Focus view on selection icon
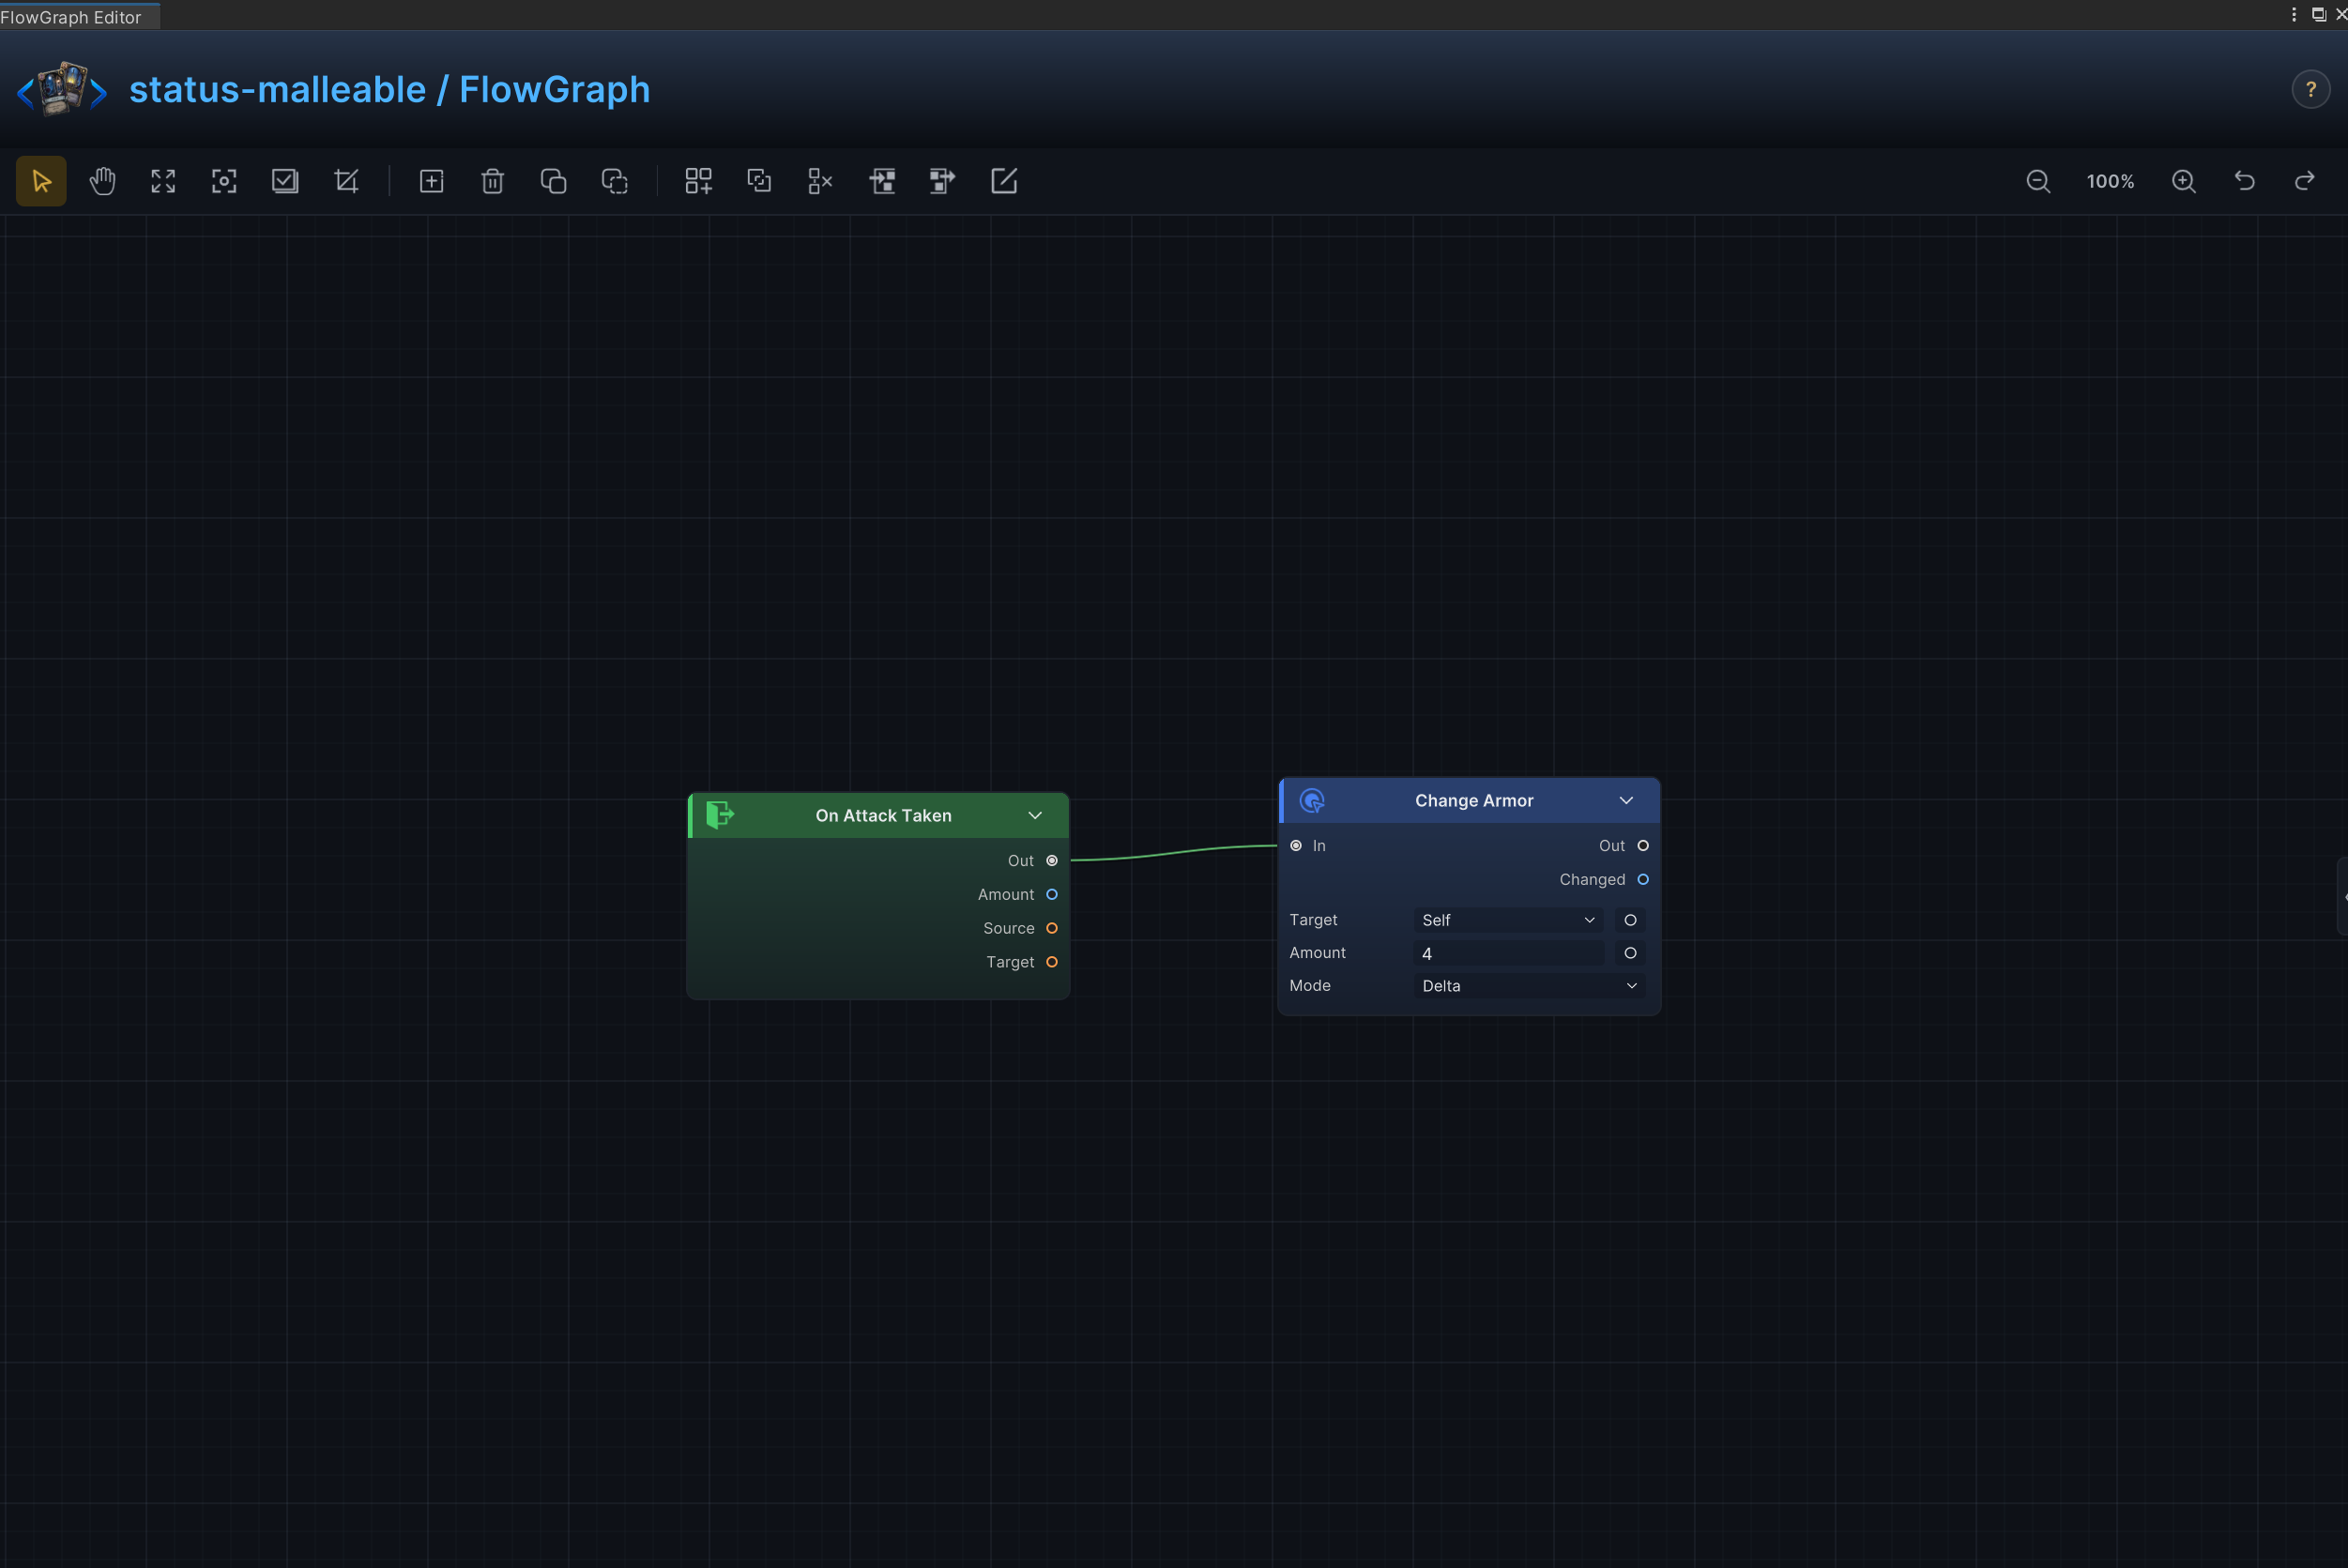Viewport: 2348px width, 1568px height. [224, 181]
